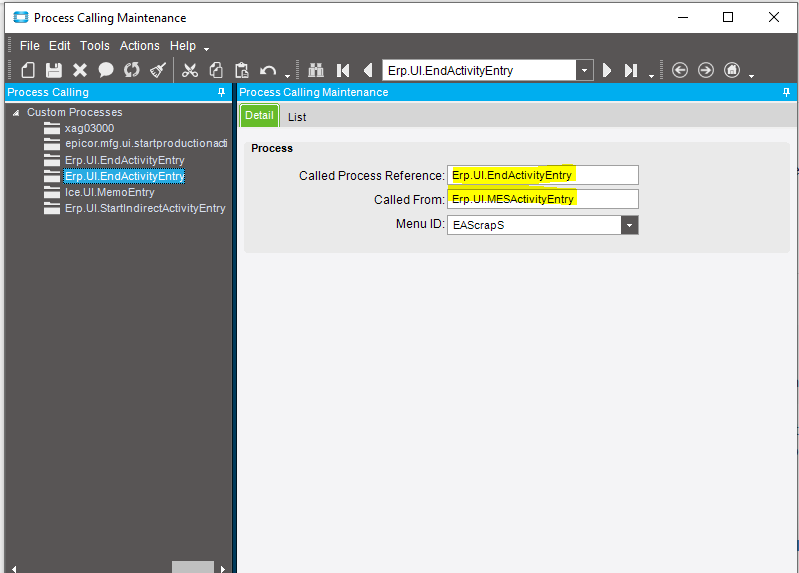Go to the previous record
Viewport: 799px width, 573px height.
[368, 70]
